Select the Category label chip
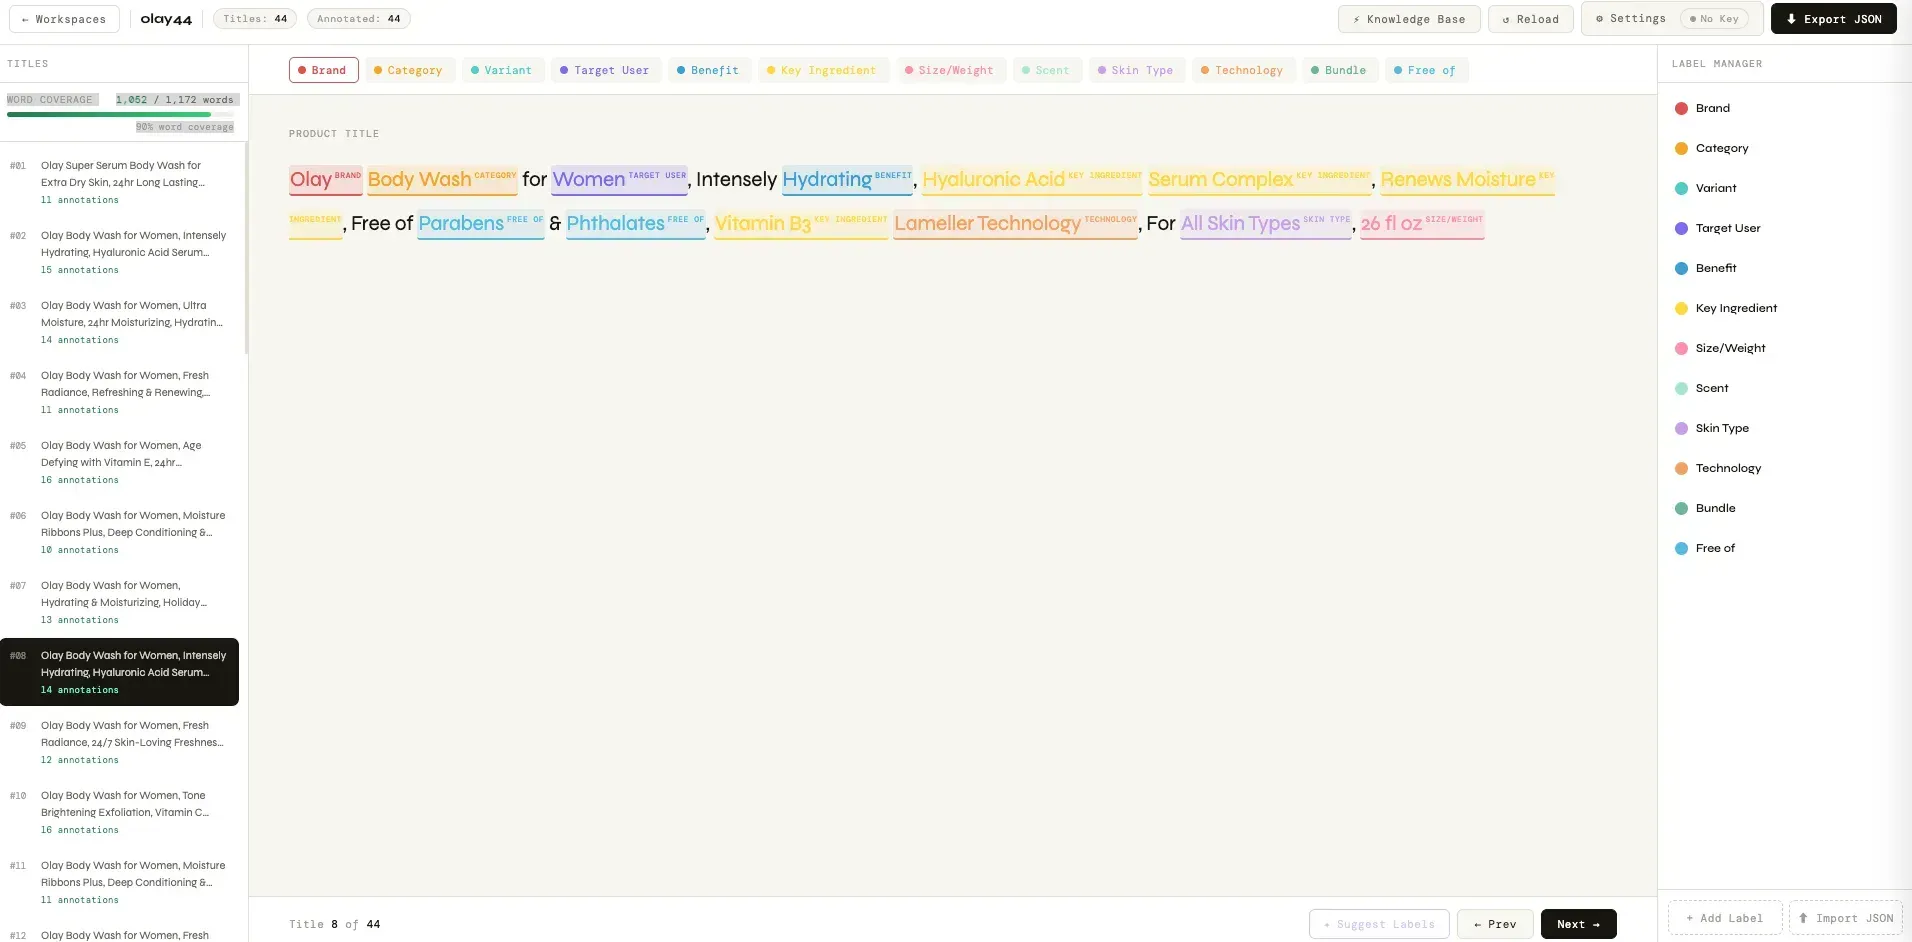1912x942 pixels. (408, 70)
